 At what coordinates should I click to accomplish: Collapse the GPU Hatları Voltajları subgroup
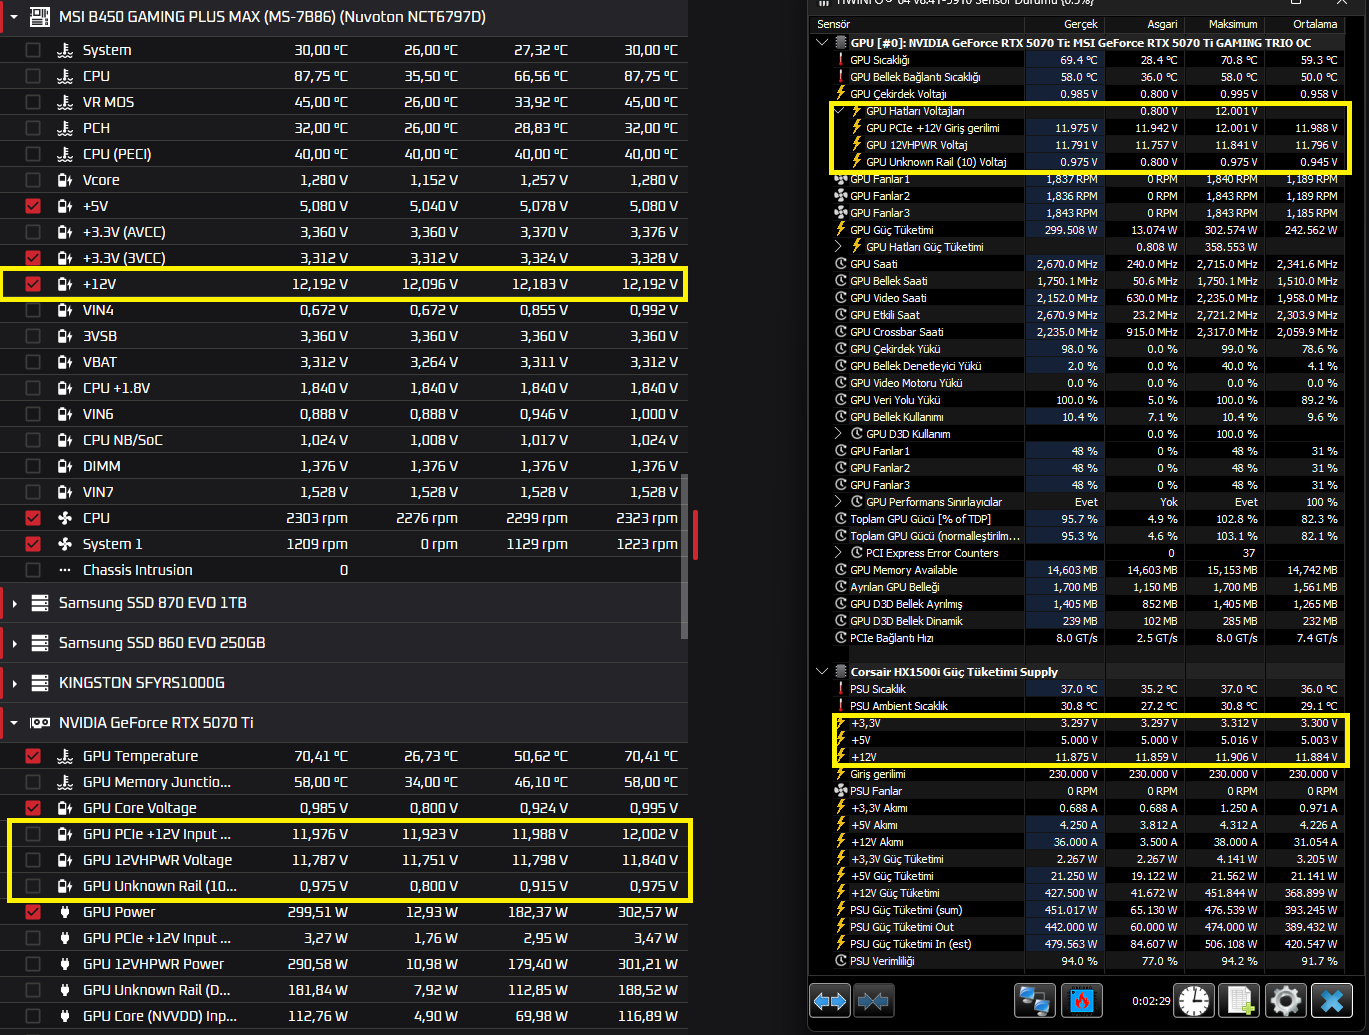tap(839, 111)
